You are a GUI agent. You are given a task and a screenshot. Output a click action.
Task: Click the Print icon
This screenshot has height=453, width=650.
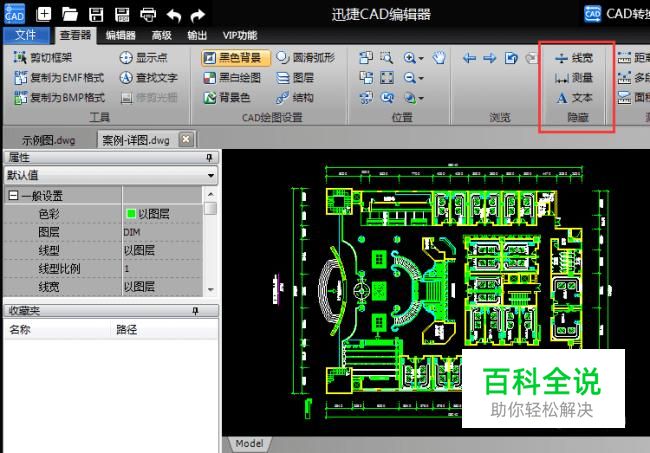click(148, 15)
